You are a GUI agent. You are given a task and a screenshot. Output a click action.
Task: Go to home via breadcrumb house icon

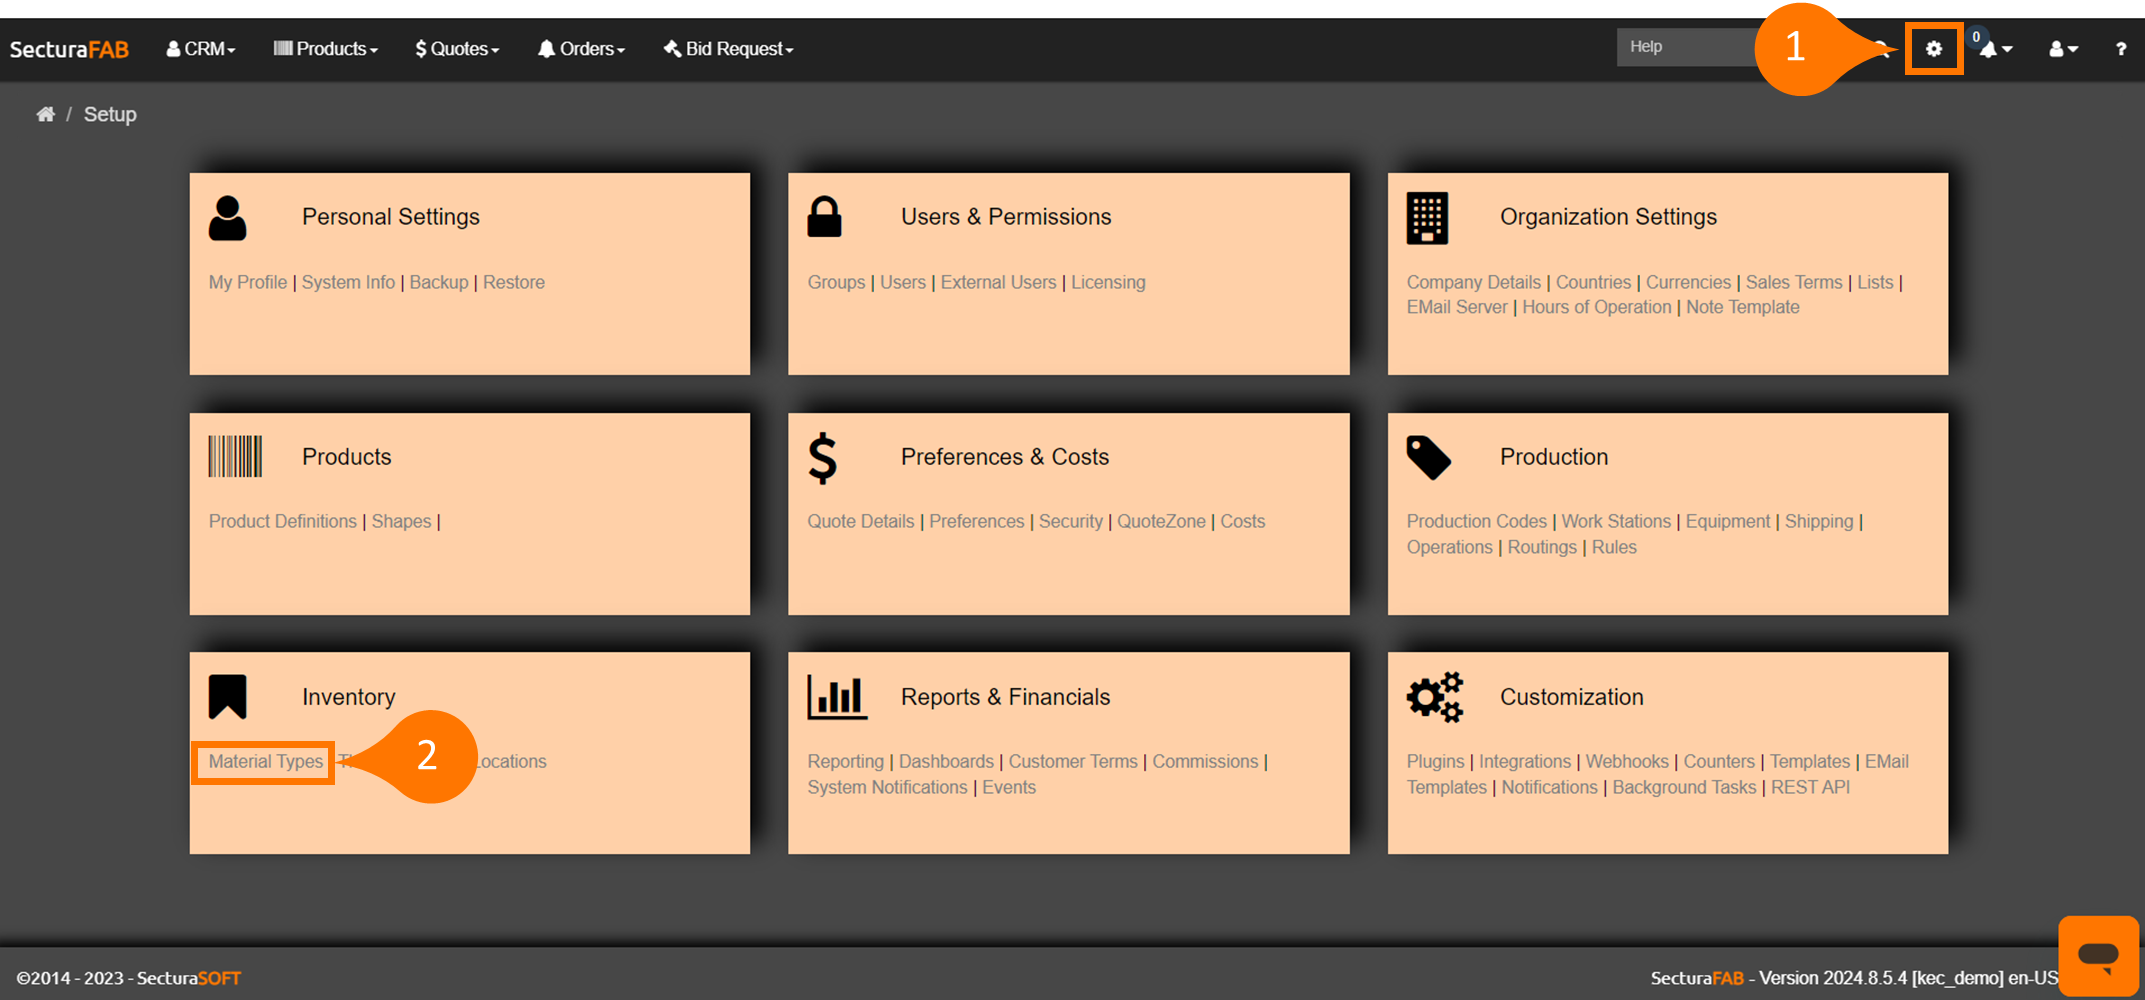click(x=46, y=114)
